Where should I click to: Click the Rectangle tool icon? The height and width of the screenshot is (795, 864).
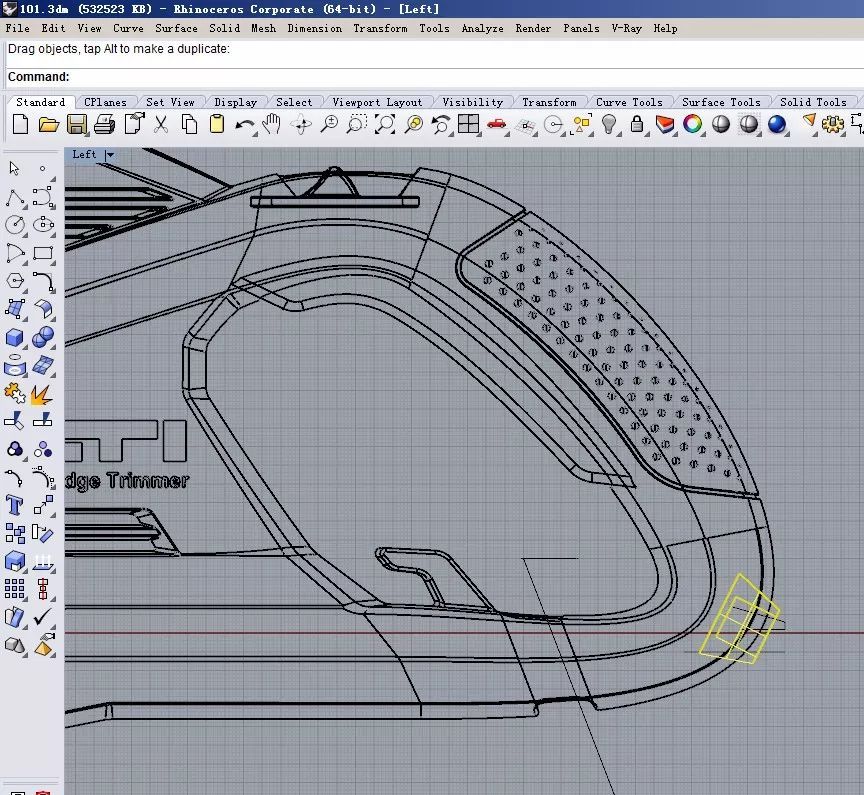point(42,253)
